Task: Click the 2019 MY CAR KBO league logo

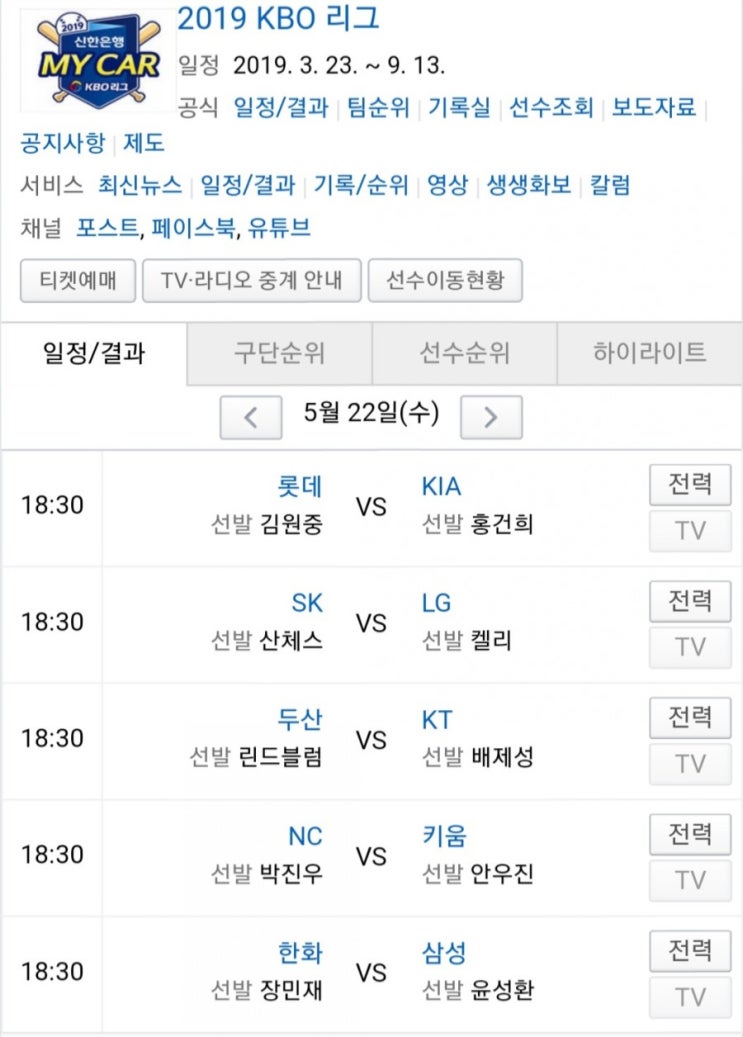Action: [99, 60]
